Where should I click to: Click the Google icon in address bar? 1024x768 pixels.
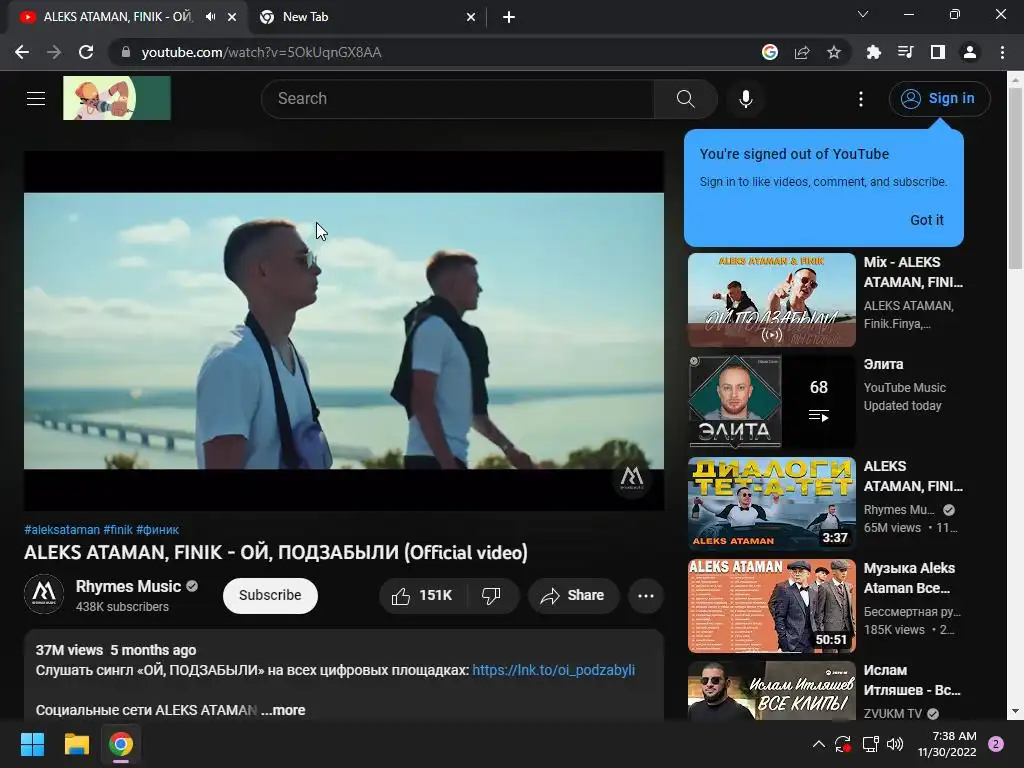769,52
